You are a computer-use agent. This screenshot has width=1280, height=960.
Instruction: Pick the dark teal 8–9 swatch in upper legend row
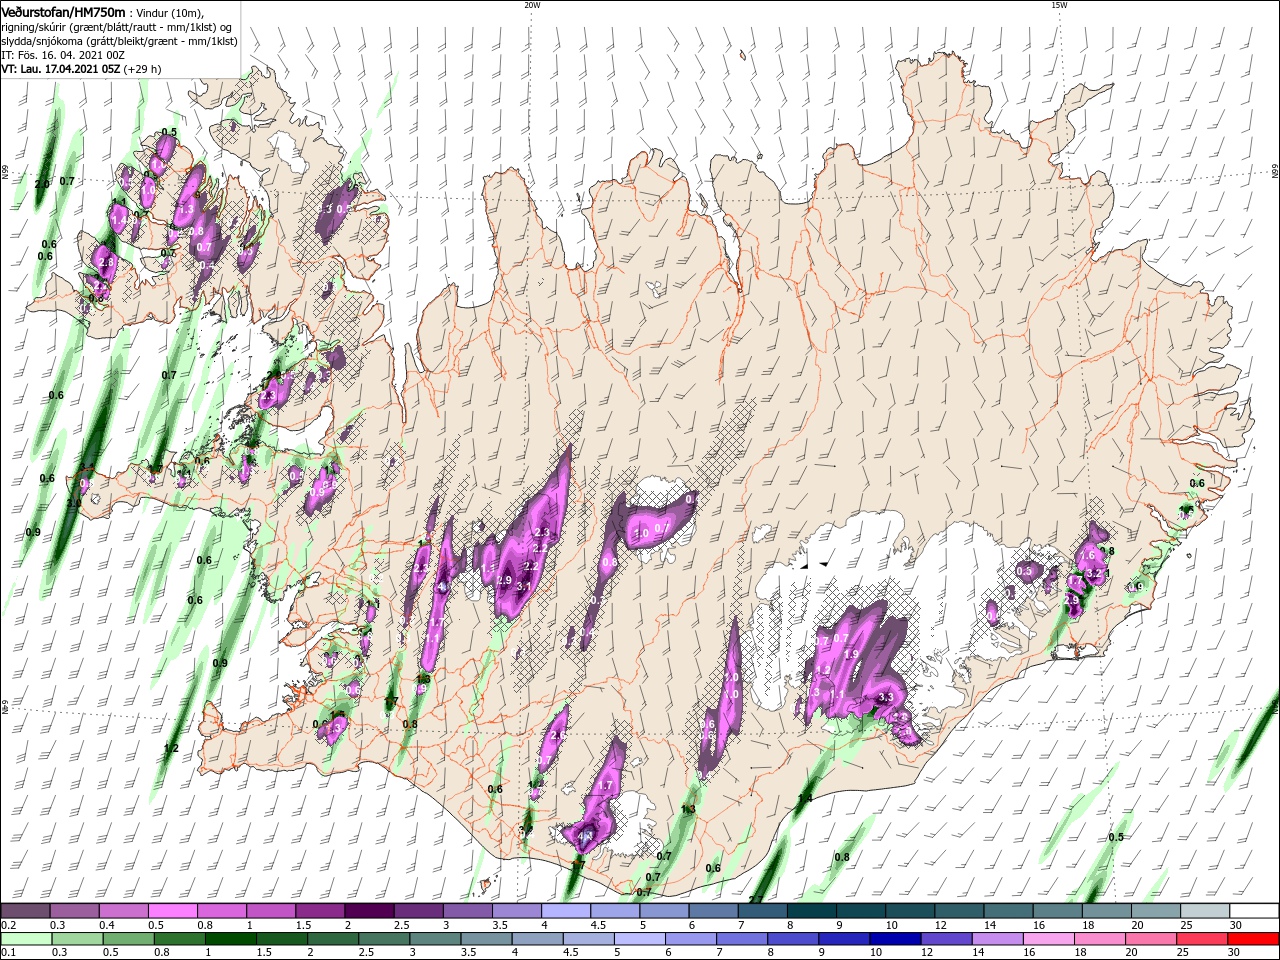[812, 911]
